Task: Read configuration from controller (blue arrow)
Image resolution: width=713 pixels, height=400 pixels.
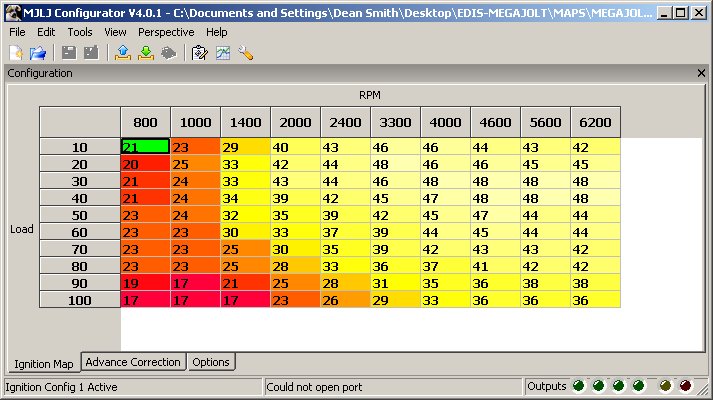Action: click(123, 53)
